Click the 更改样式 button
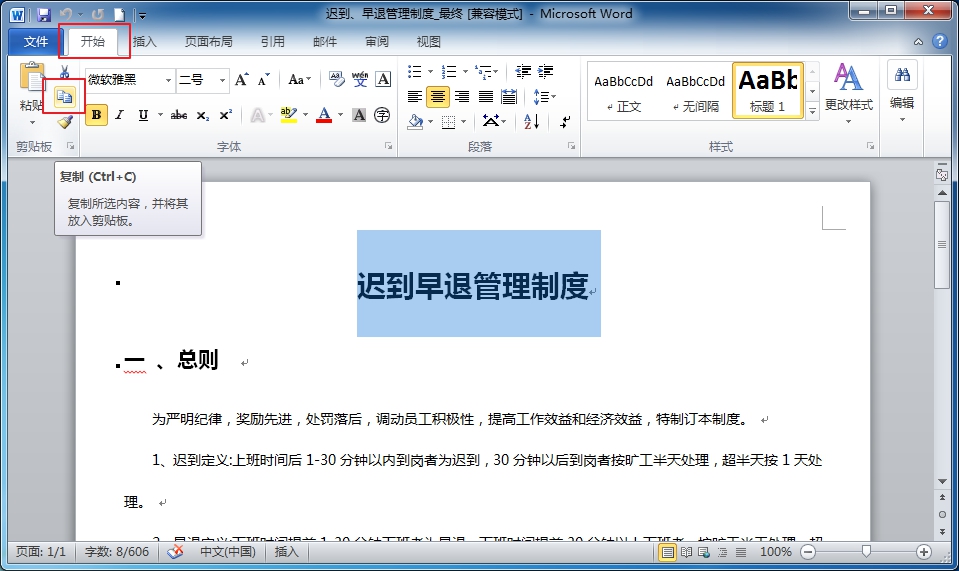This screenshot has height=571, width=959. [x=848, y=90]
